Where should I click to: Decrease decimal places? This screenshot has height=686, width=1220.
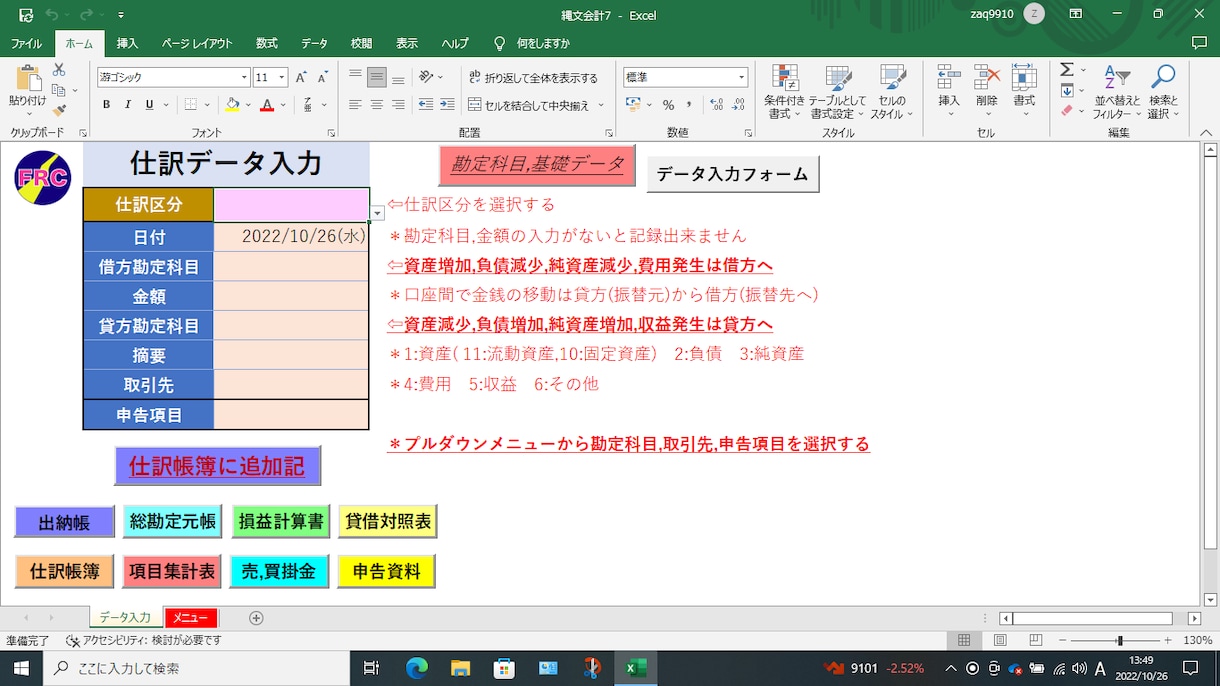click(738, 104)
